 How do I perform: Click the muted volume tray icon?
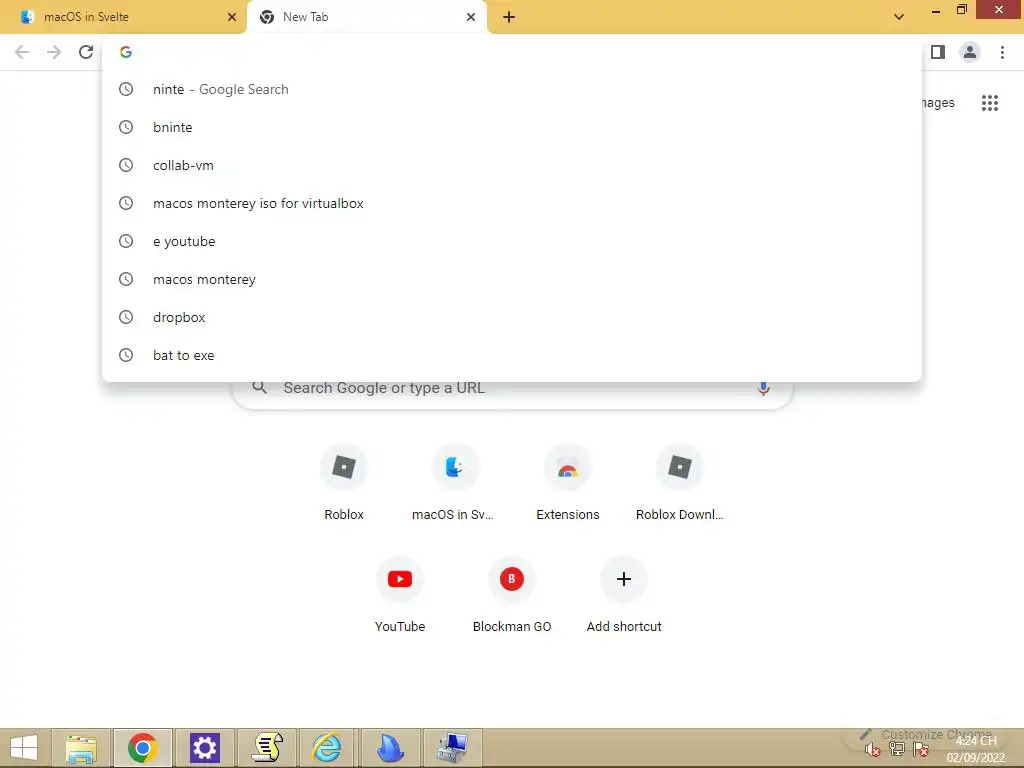click(x=872, y=750)
